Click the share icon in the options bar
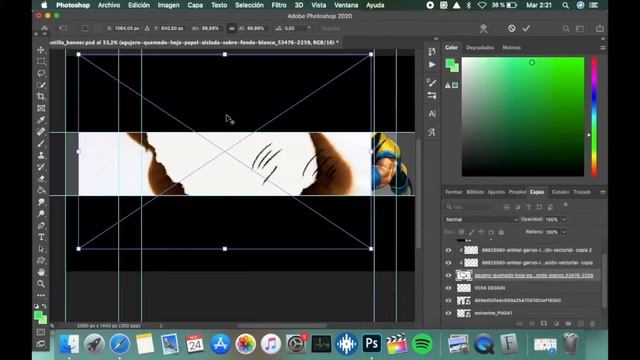The height and width of the screenshot is (360, 640). coord(600,29)
